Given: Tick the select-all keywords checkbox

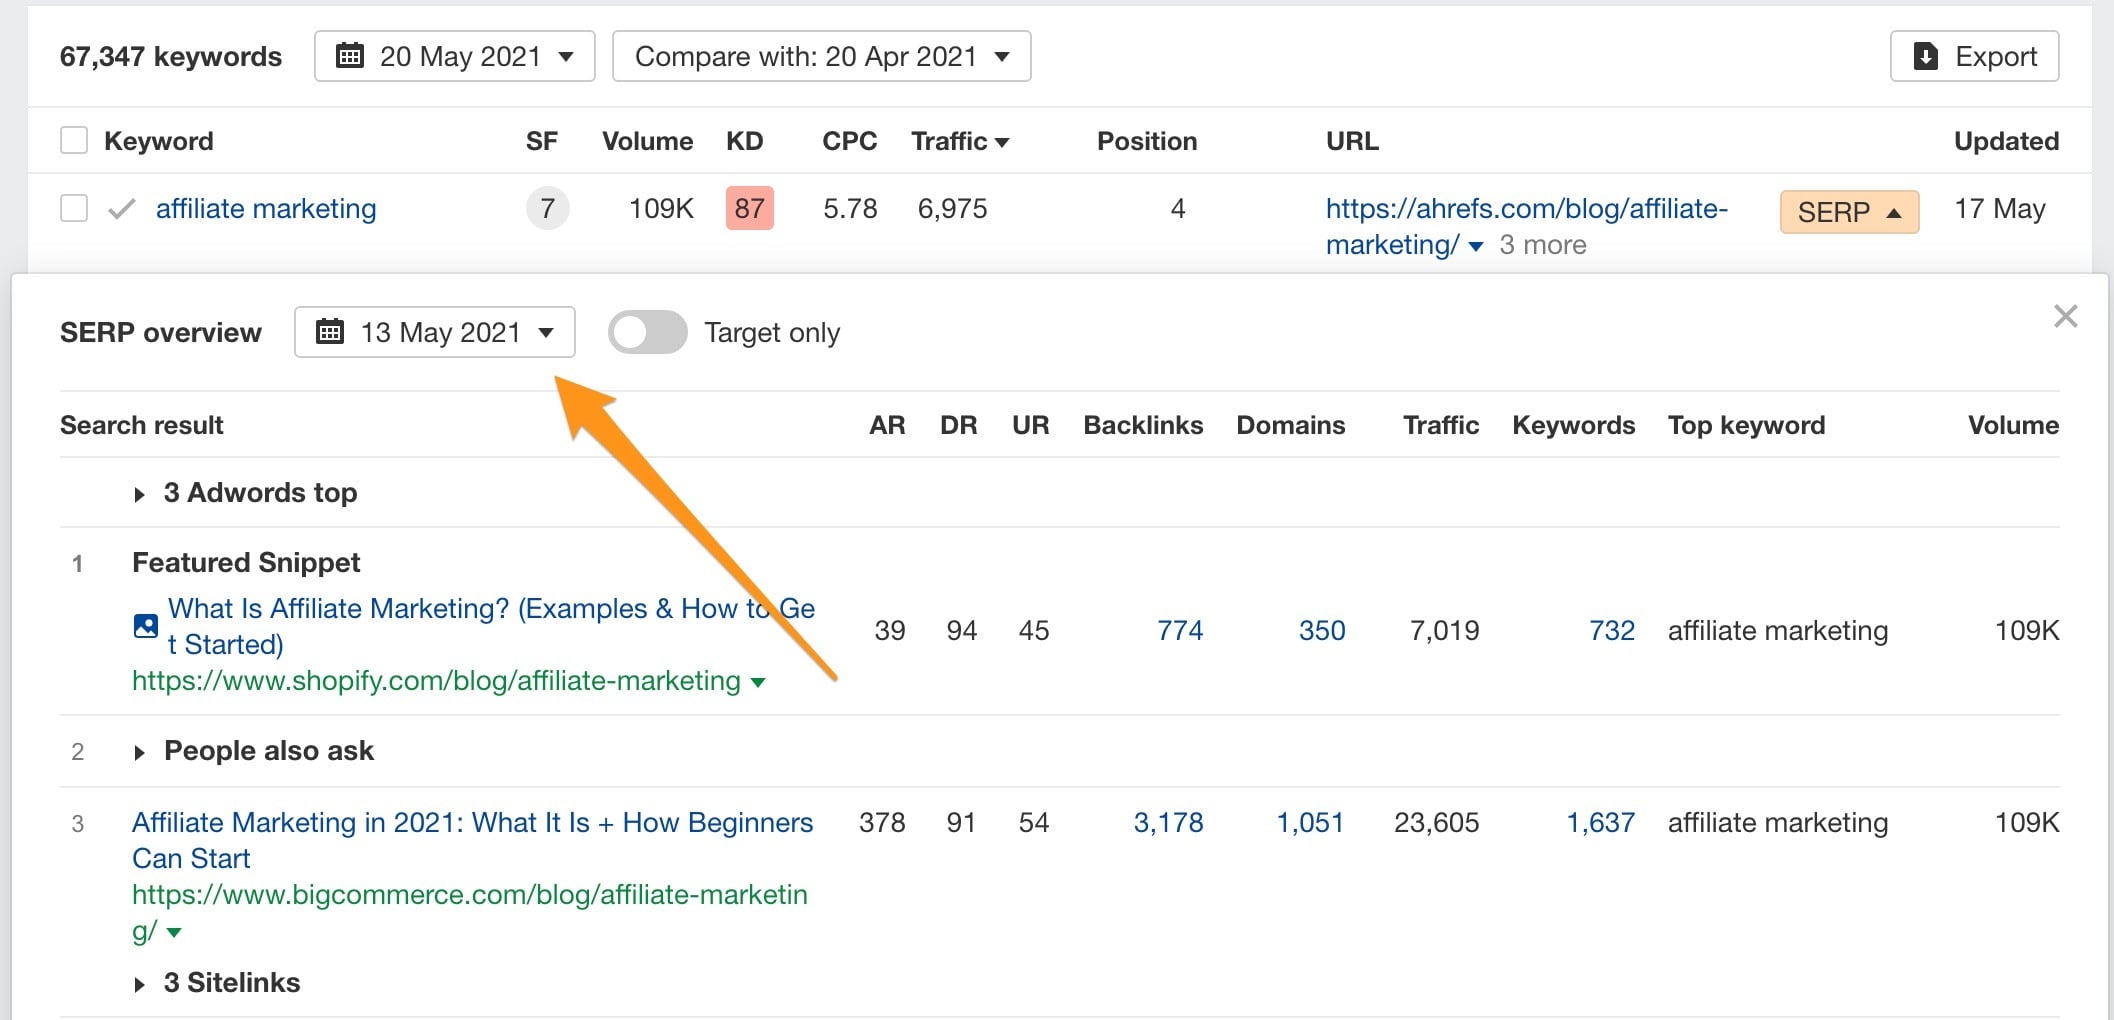Looking at the screenshot, I should [x=74, y=140].
